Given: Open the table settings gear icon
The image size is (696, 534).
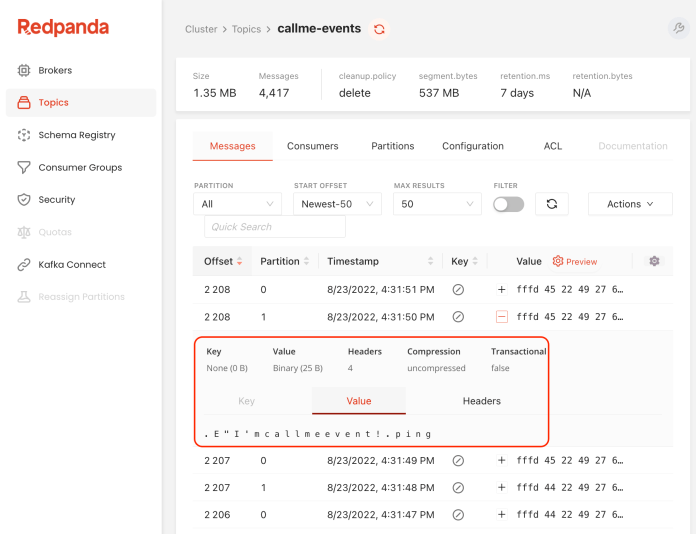Looking at the screenshot, I should (654, 261).
